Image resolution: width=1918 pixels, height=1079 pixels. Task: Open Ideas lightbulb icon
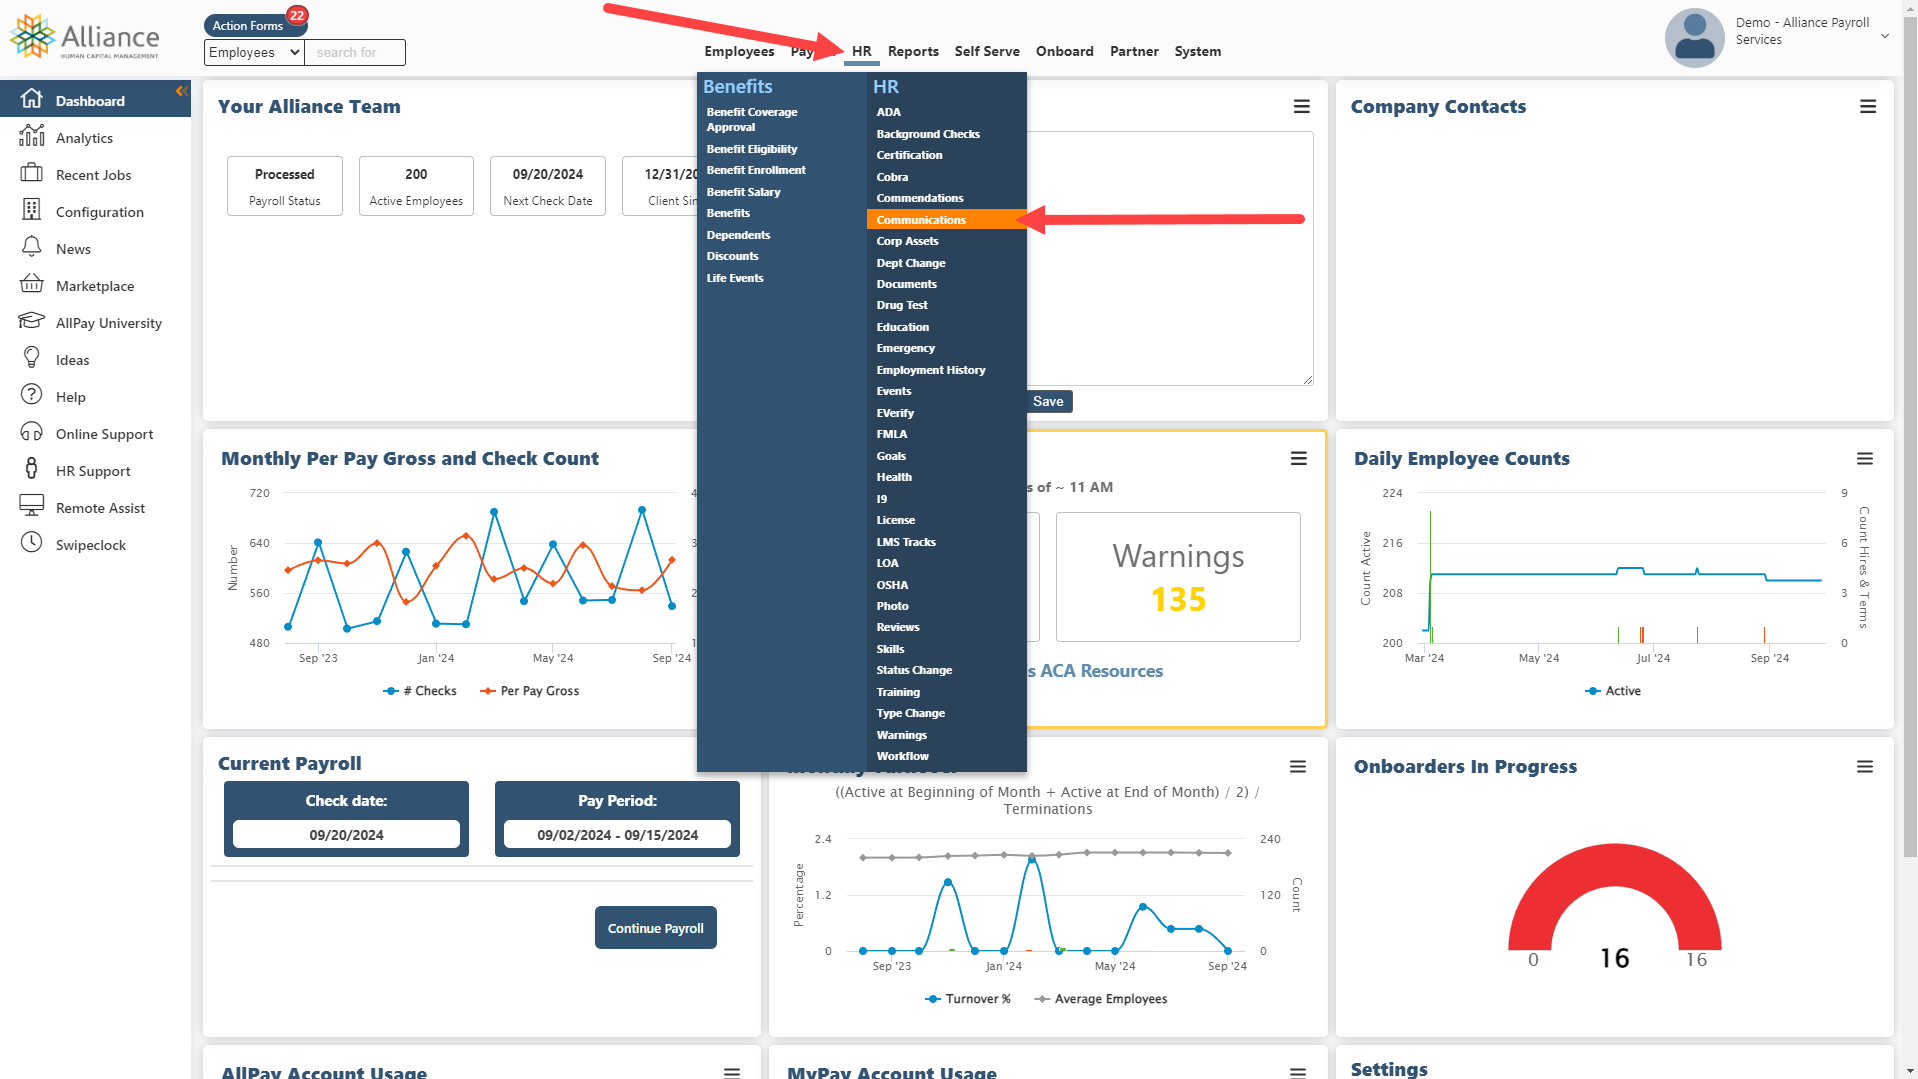point(32,358)
